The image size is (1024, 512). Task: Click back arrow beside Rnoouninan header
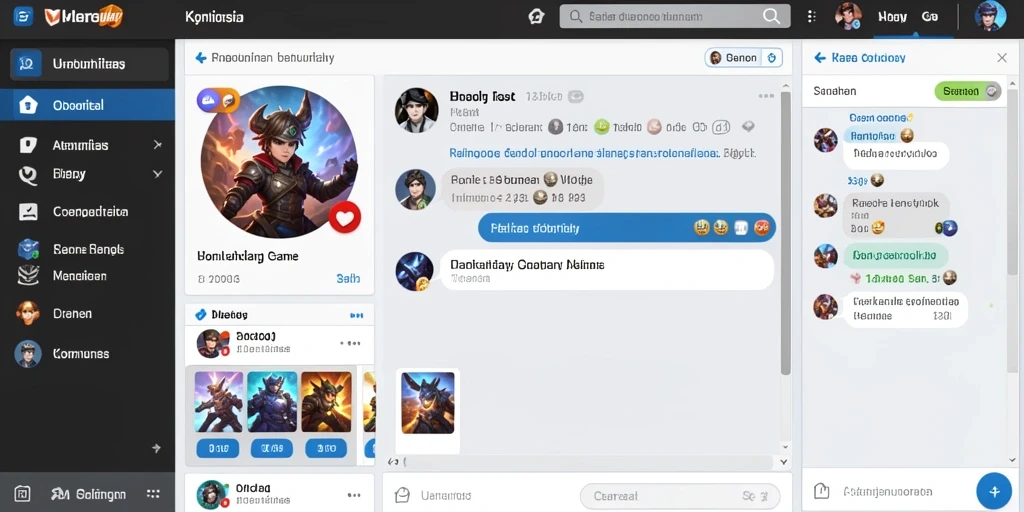[x=200, y=58]
